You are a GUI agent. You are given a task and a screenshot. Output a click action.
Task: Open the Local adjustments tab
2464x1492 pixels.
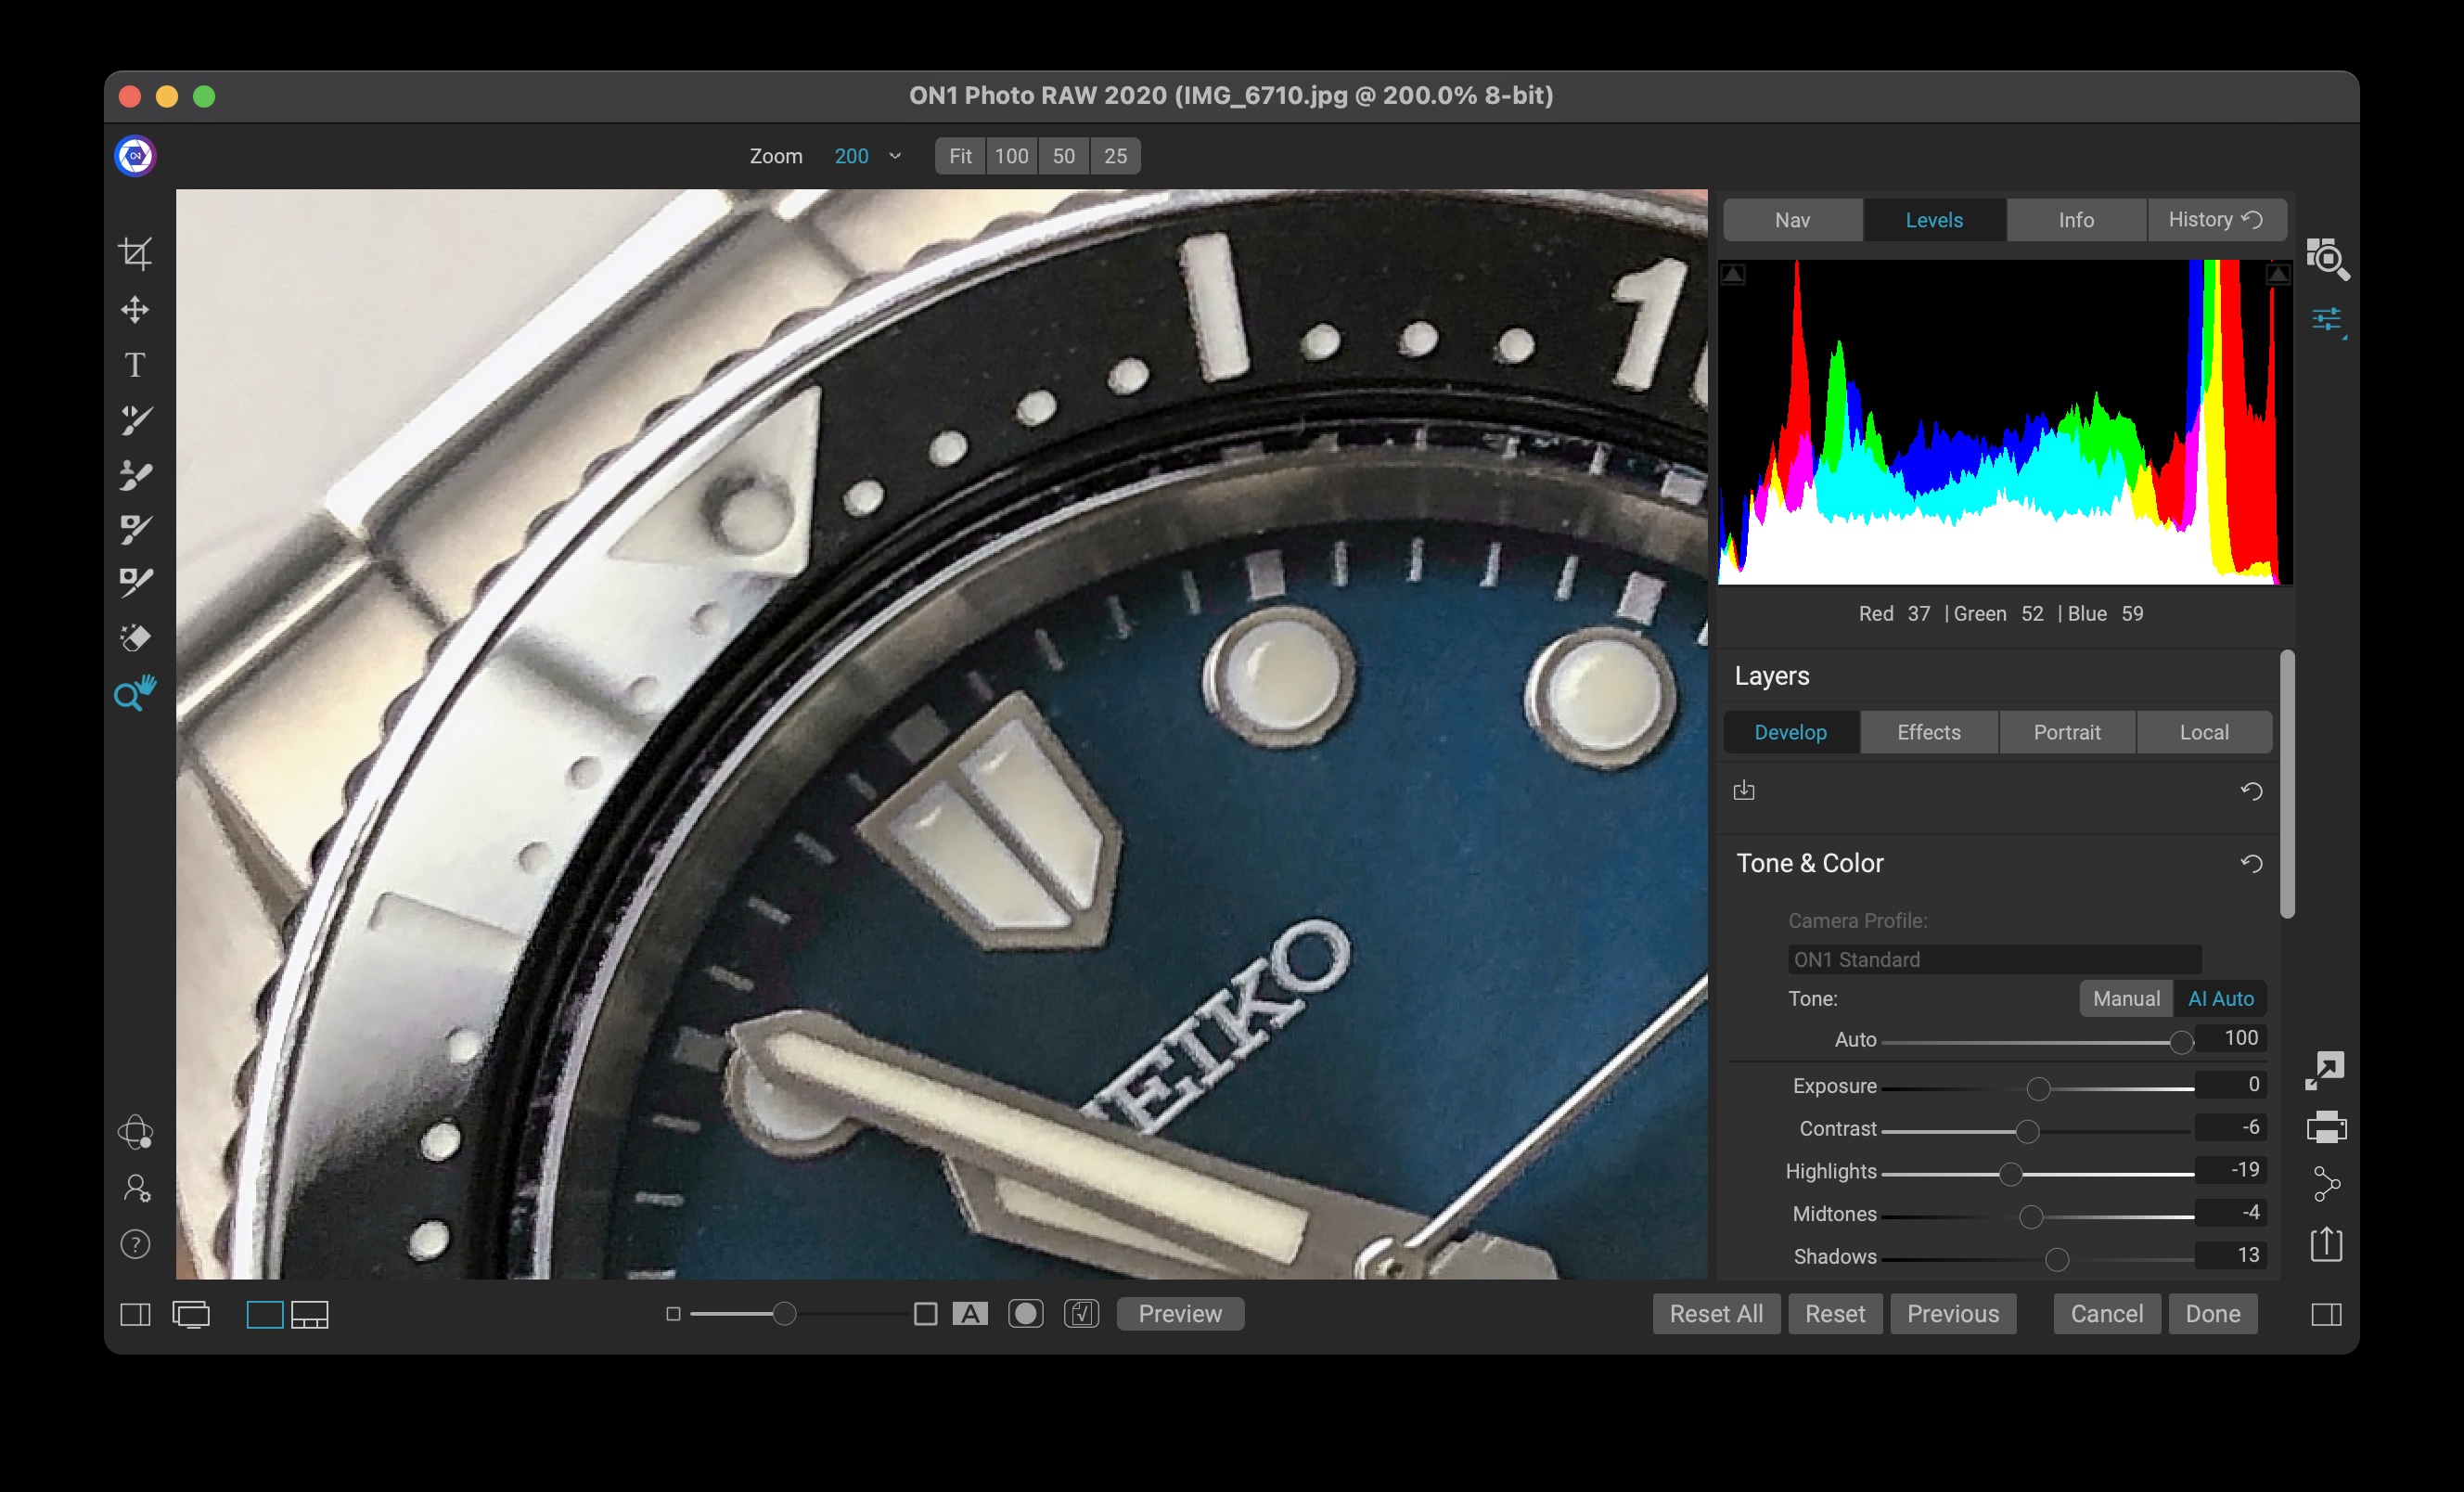(x=2203, y=732)
